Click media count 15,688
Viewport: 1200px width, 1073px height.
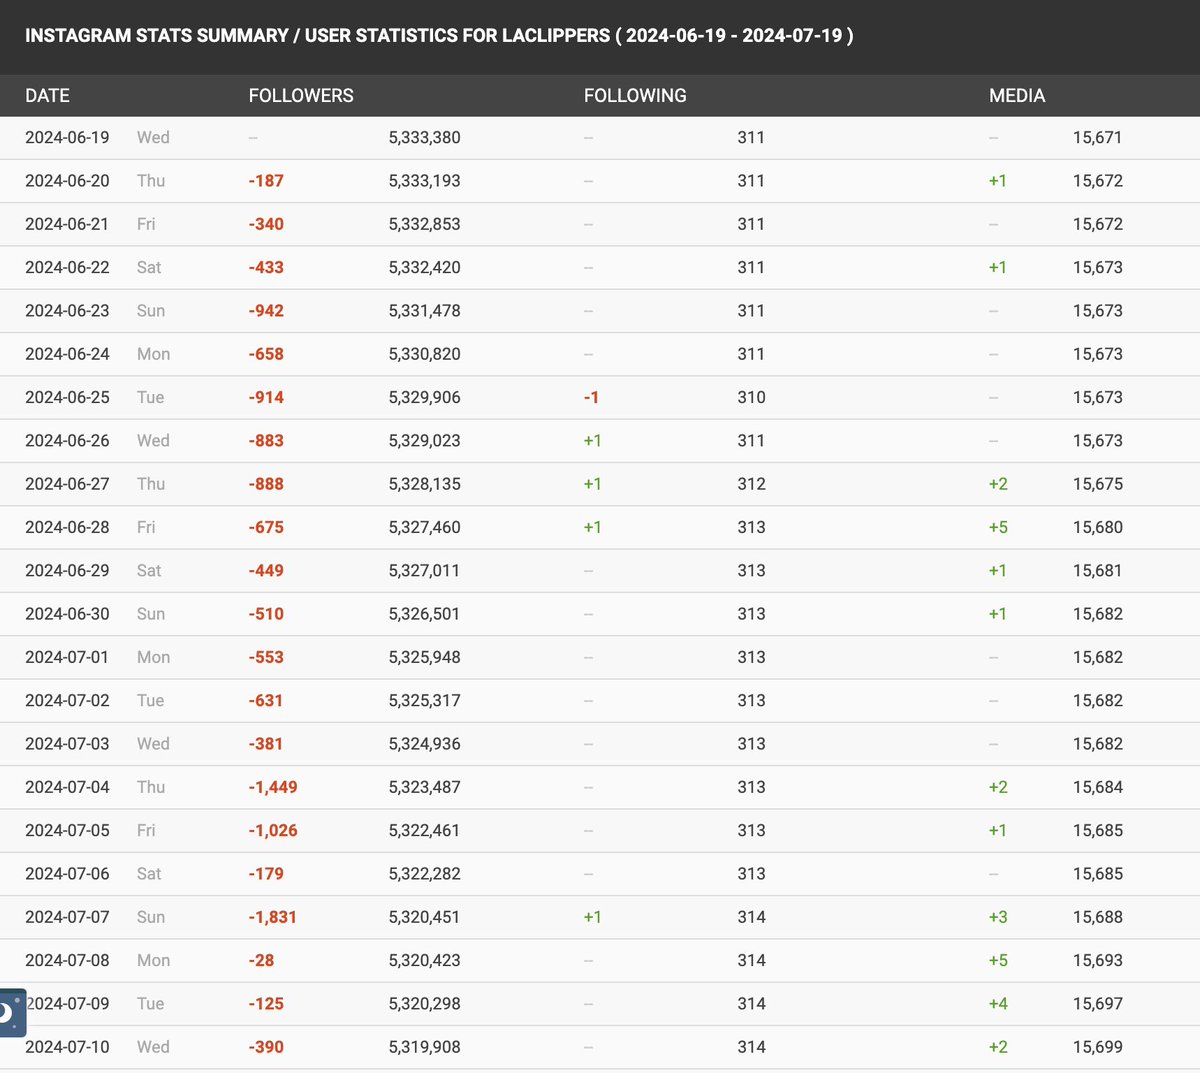click(x=1098, y=917)
